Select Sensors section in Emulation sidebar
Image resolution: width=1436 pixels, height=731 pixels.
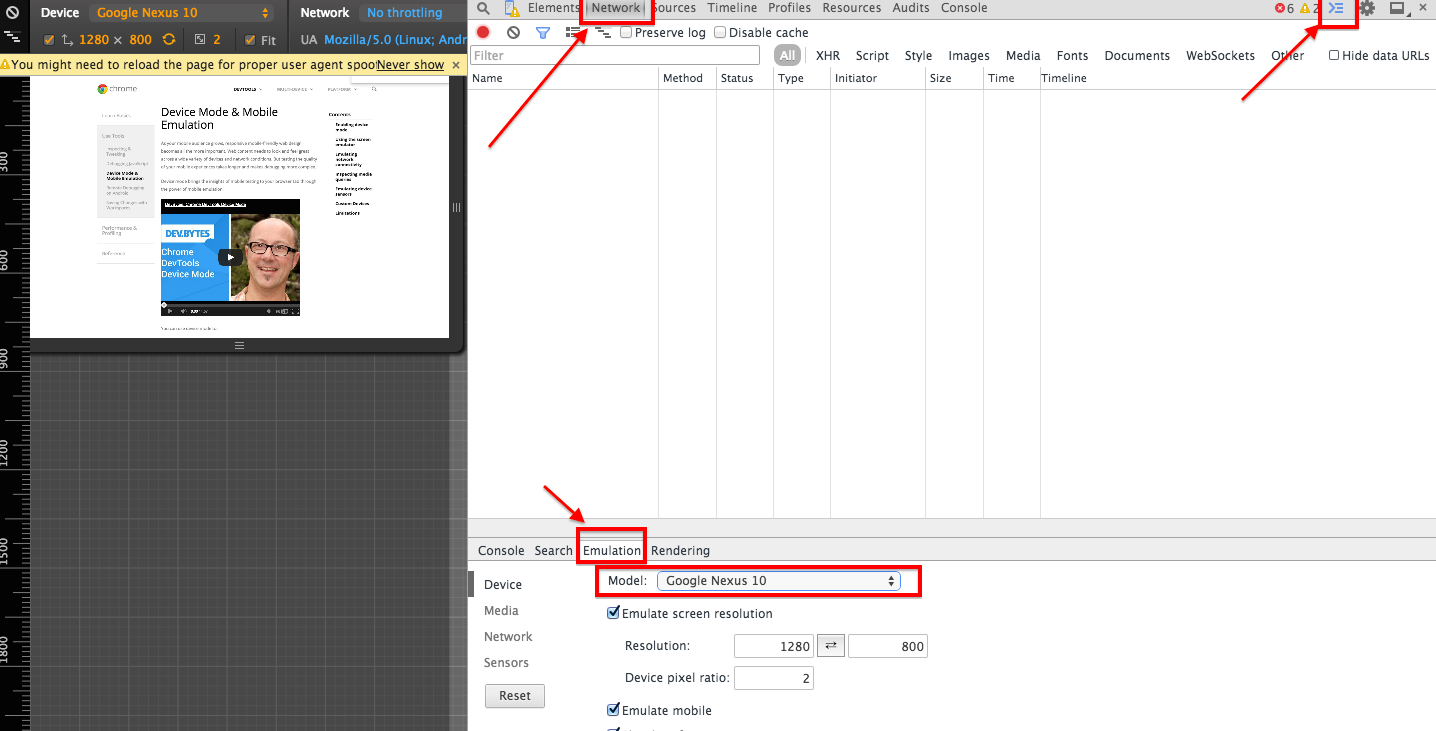[506, 663]
